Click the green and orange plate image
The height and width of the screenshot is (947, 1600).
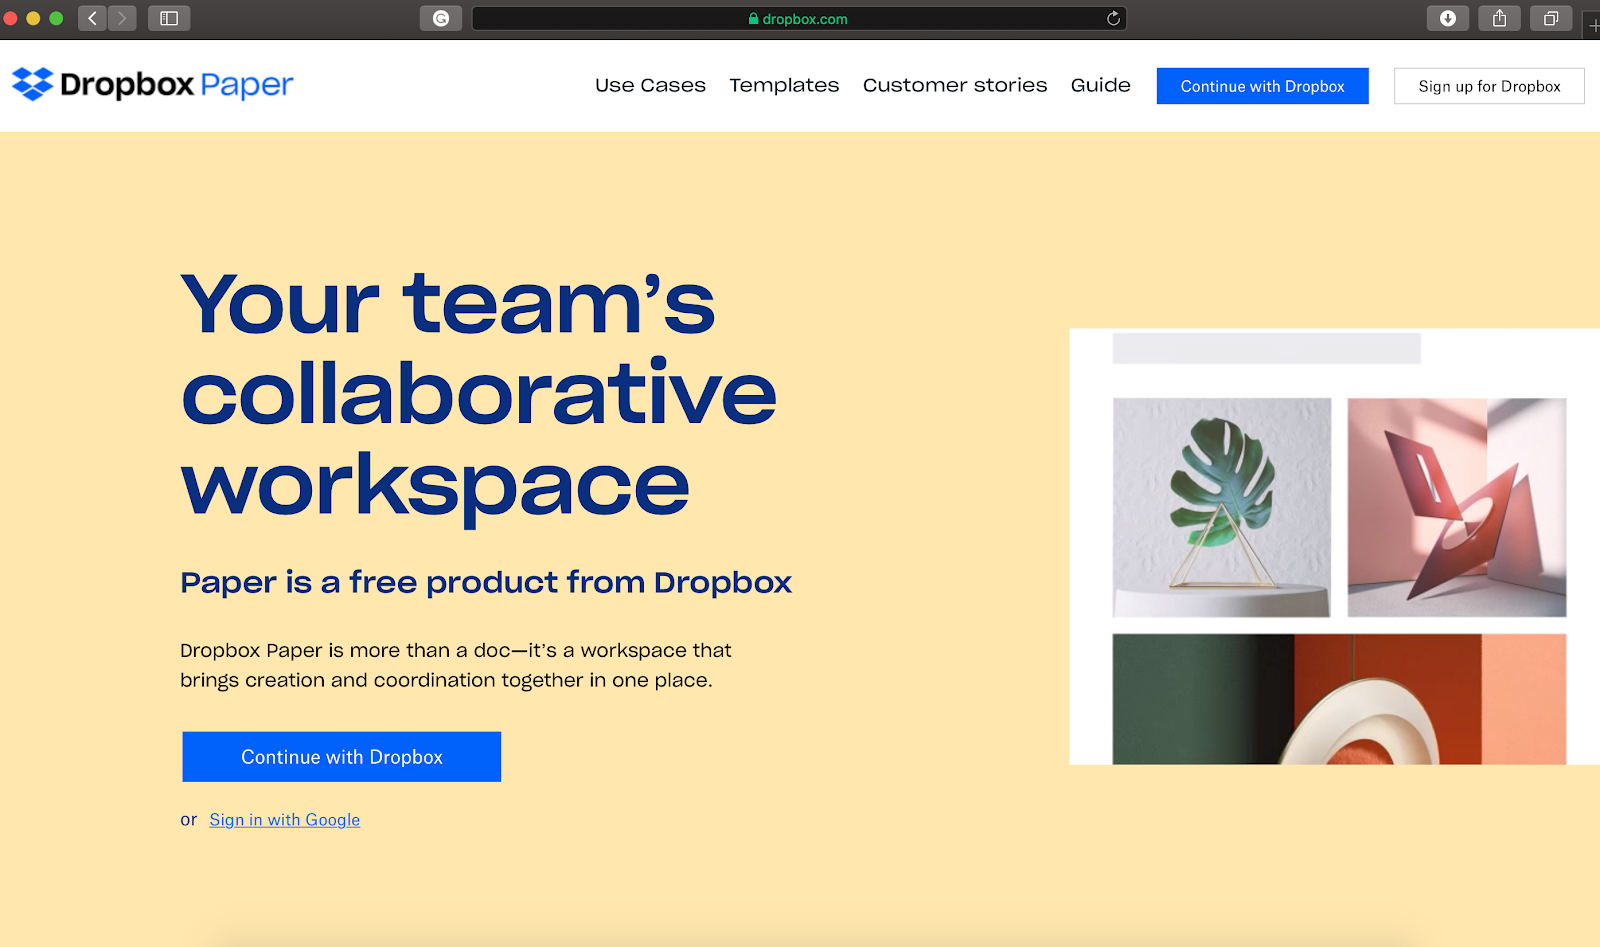point(1339,699)
